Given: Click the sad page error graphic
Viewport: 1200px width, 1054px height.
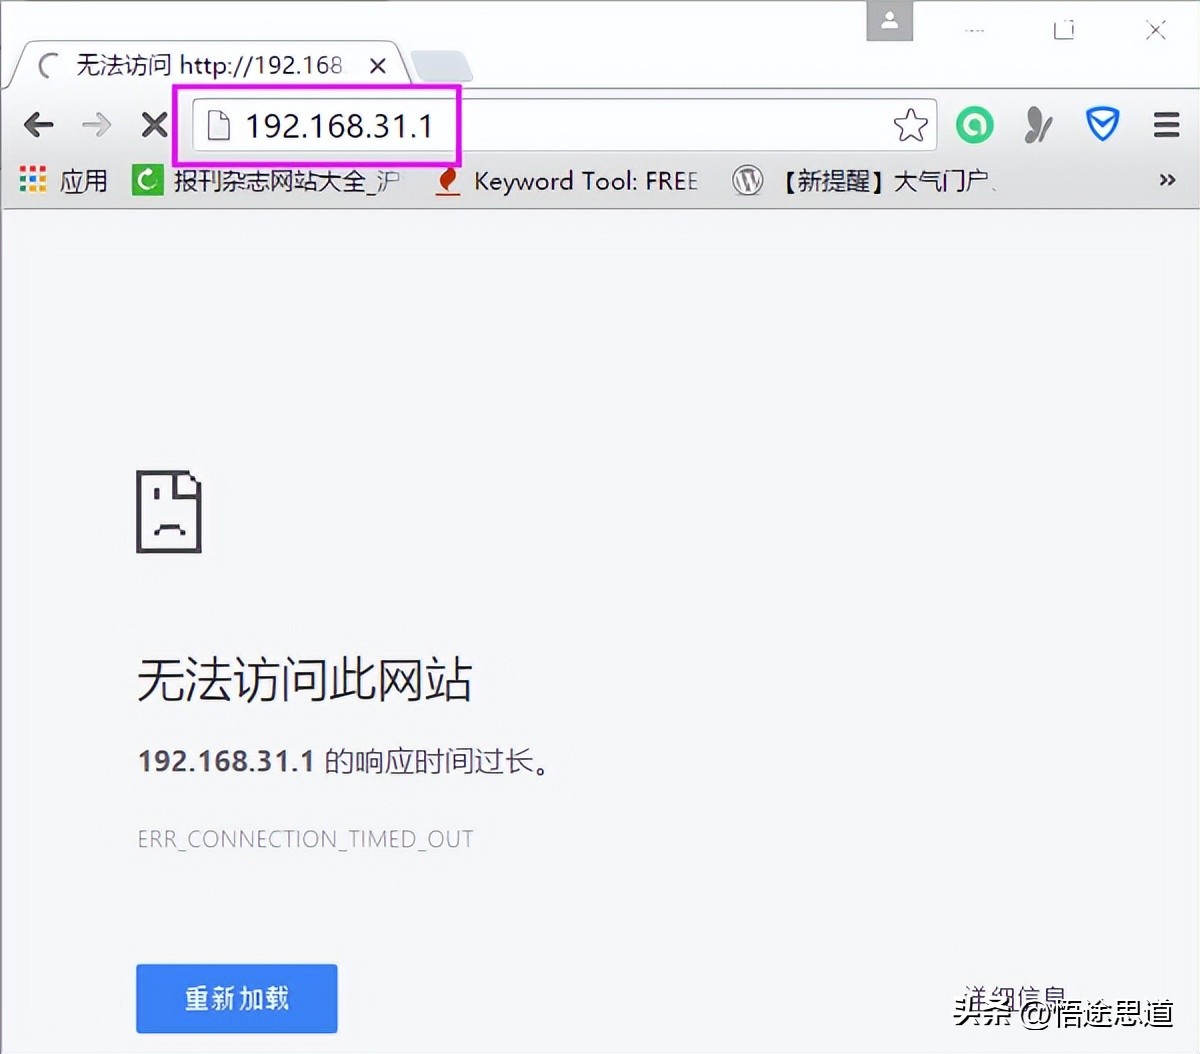Looking at the screenshot, I should point(168,511).
